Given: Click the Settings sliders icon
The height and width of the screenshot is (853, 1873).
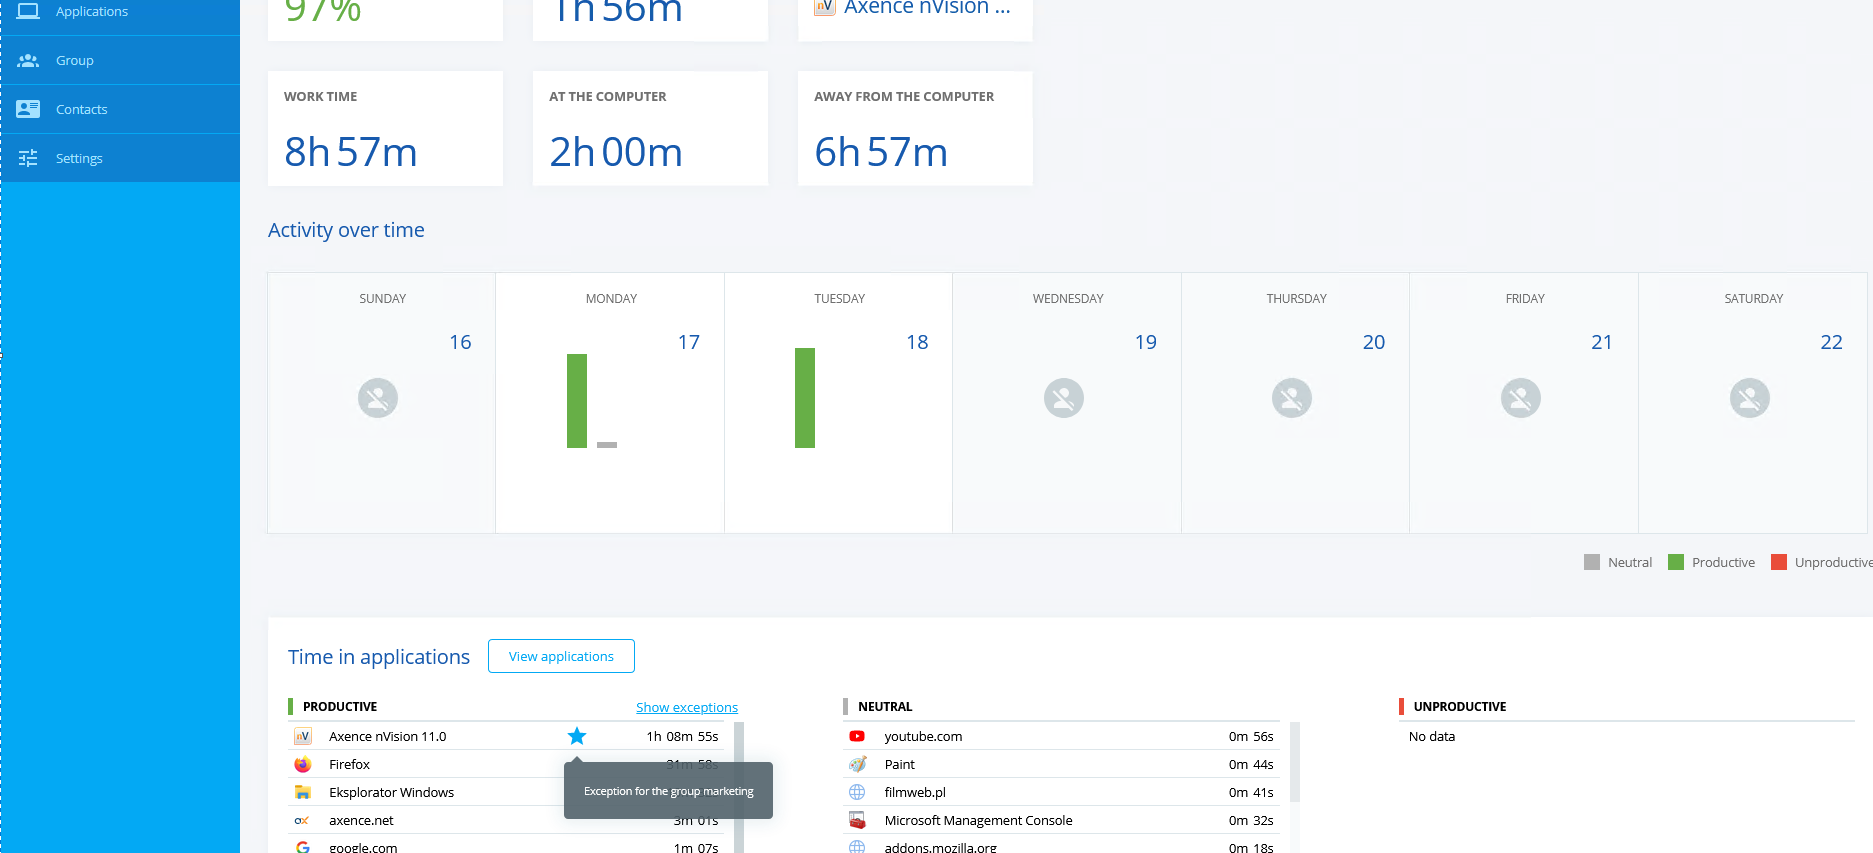Looking at the screenshot, I should tap(28, 158).
